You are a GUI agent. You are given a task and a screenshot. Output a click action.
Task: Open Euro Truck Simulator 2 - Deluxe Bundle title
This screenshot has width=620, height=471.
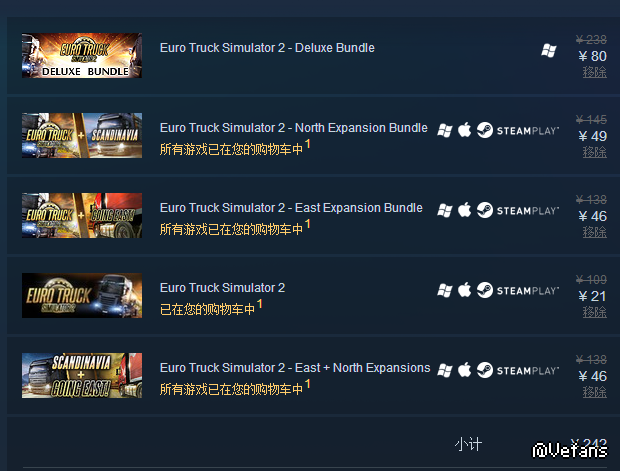click(x=267, y=48)
